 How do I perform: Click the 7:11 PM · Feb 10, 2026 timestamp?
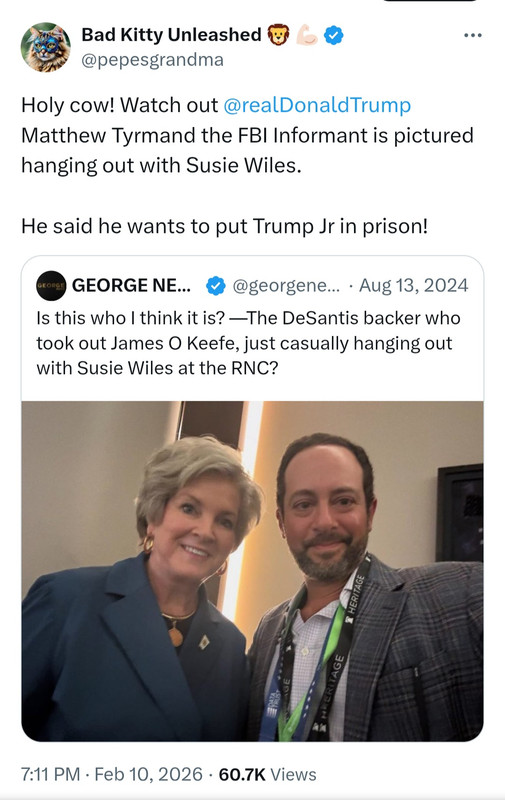pos(112,774)
